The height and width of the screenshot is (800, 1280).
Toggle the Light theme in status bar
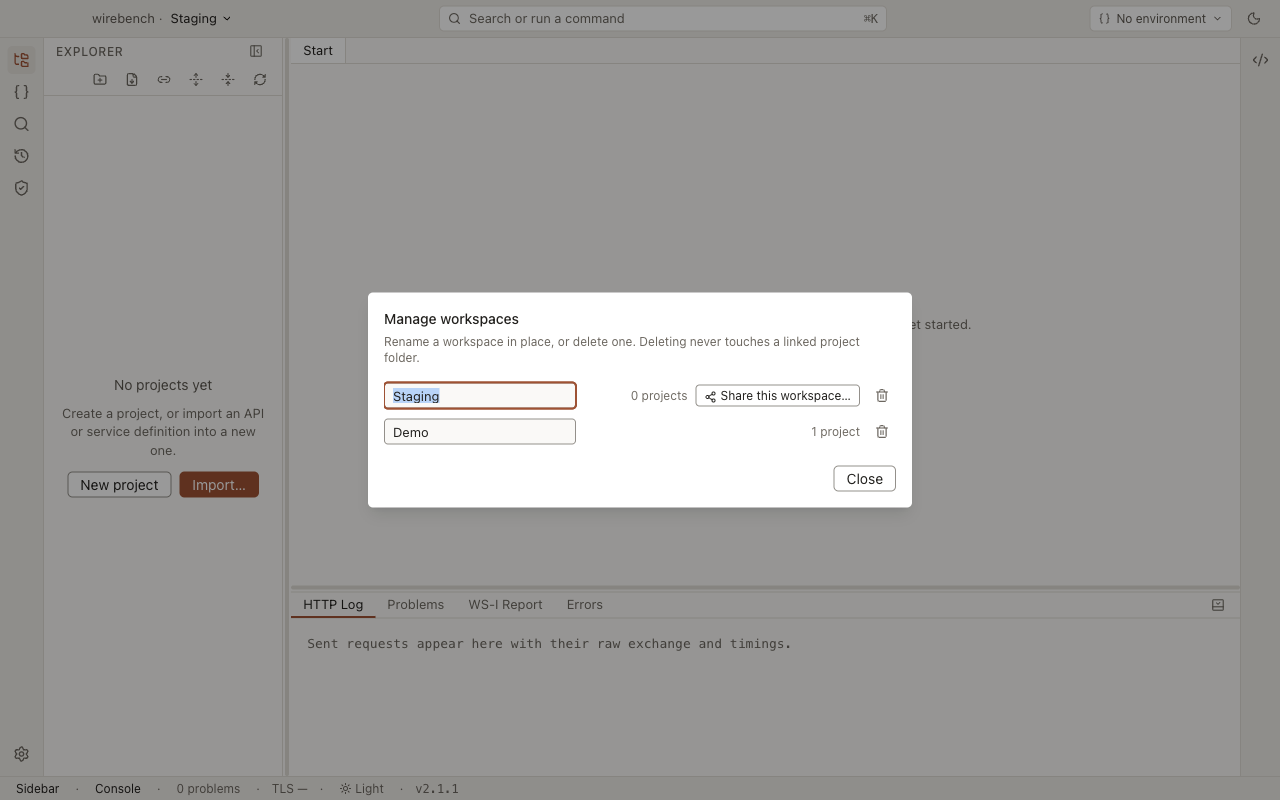(x=361, y=789)
